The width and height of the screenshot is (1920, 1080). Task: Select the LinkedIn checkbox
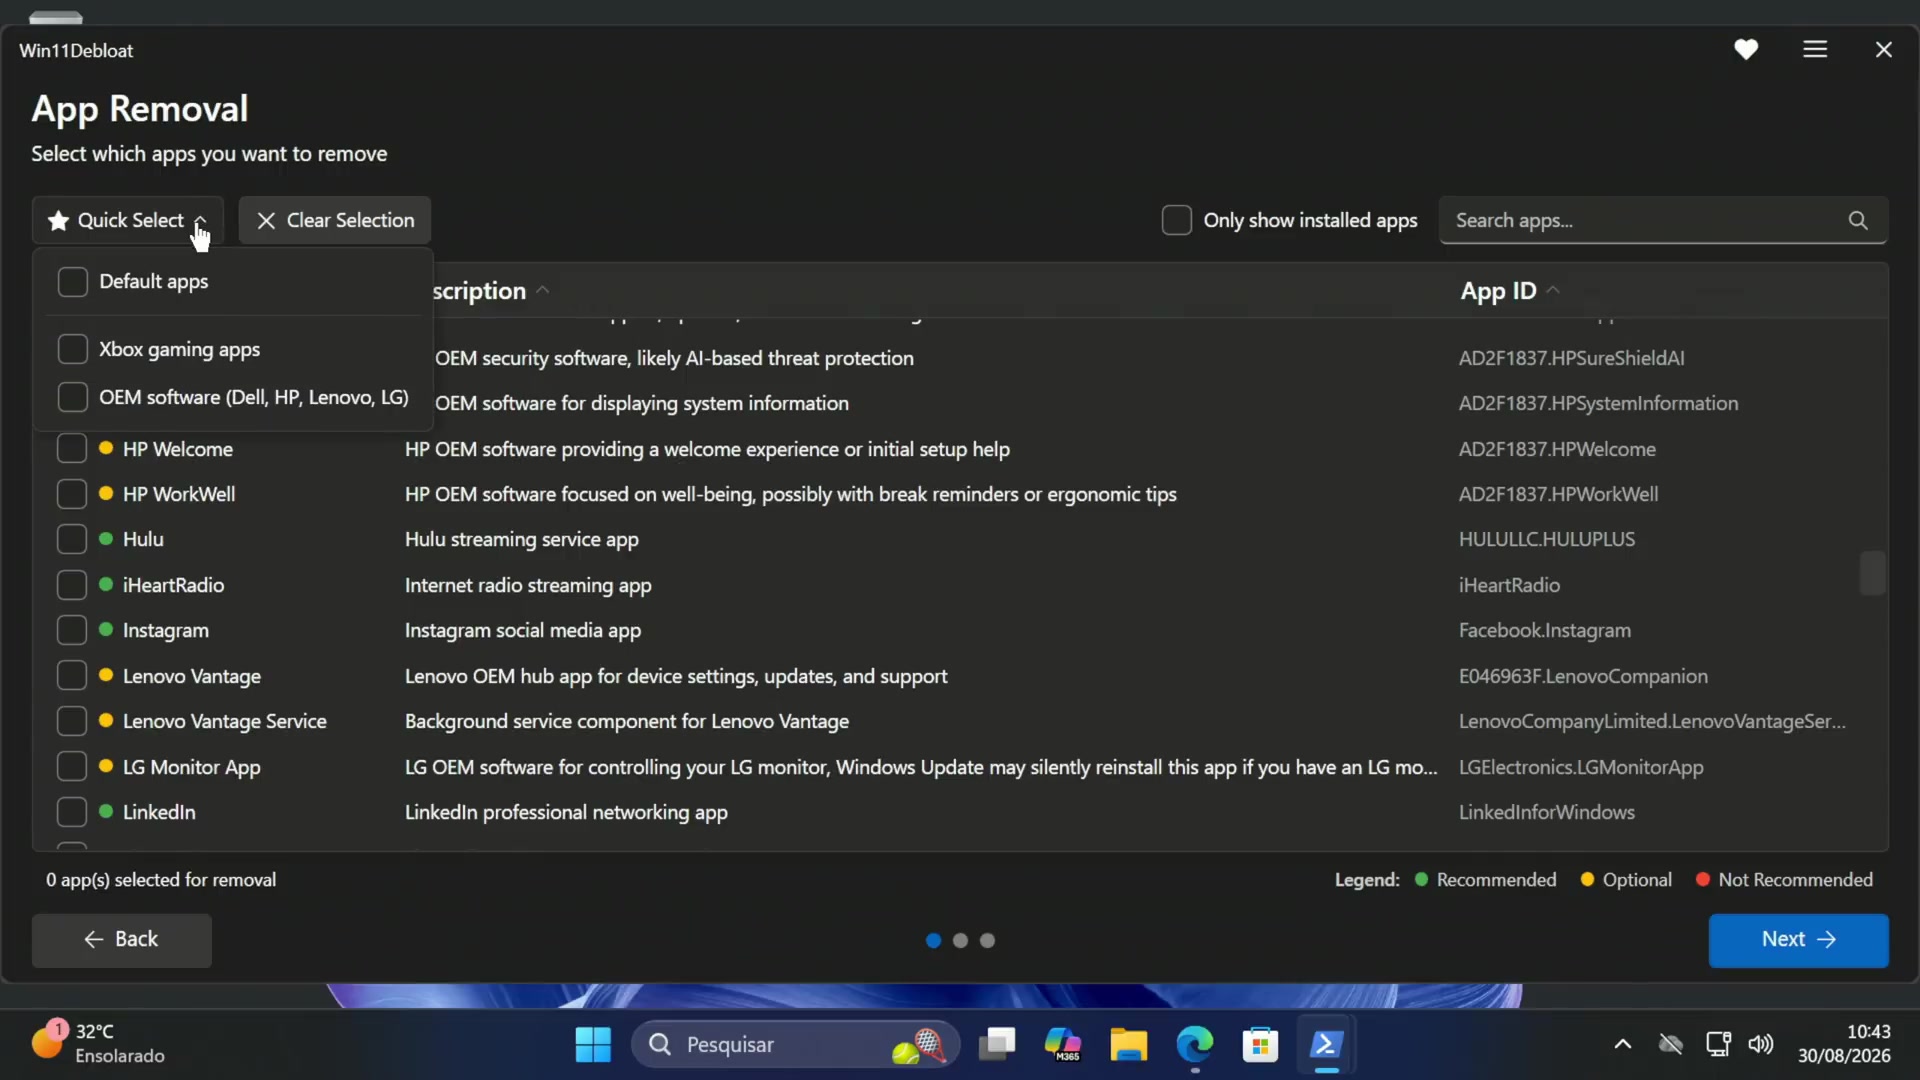(x=72, y=812)
